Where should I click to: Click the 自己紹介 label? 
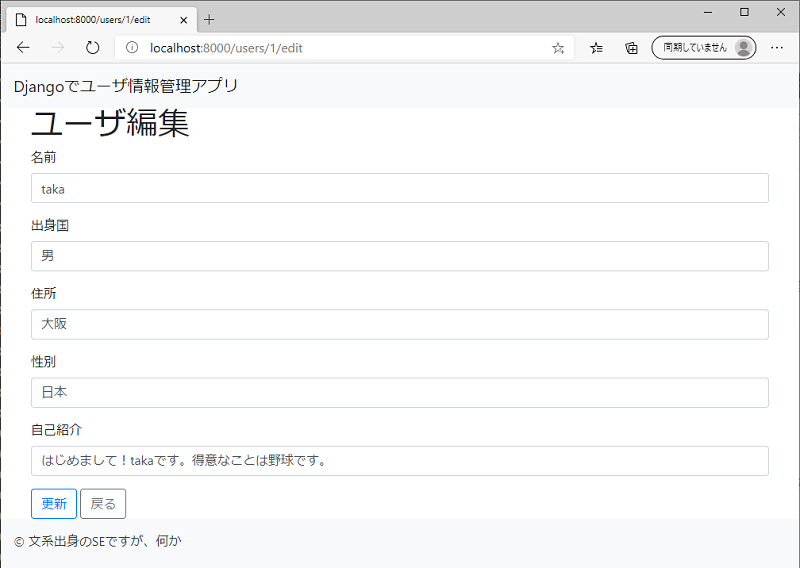[x=56, y=430]
